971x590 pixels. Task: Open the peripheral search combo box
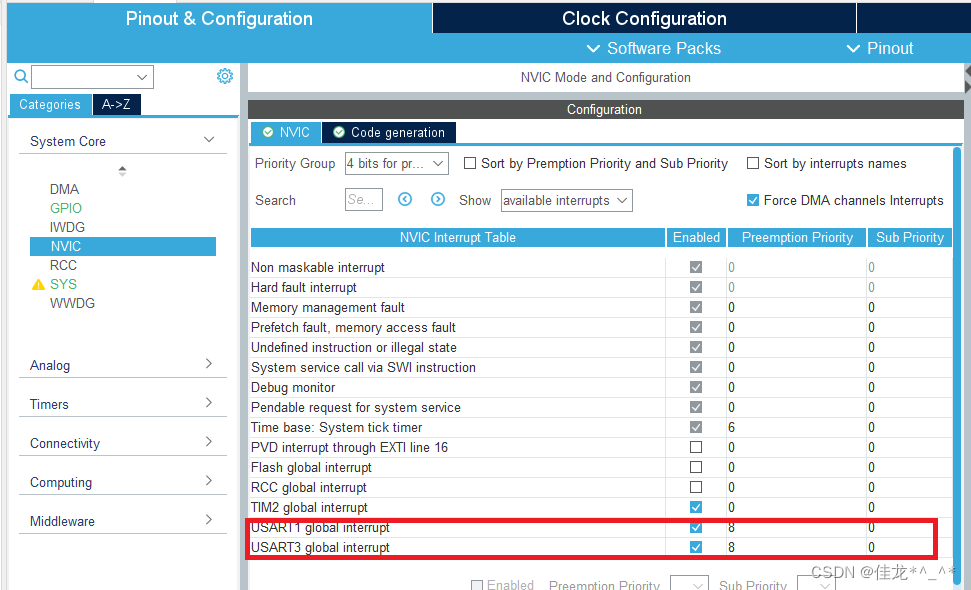coord(92,77)
